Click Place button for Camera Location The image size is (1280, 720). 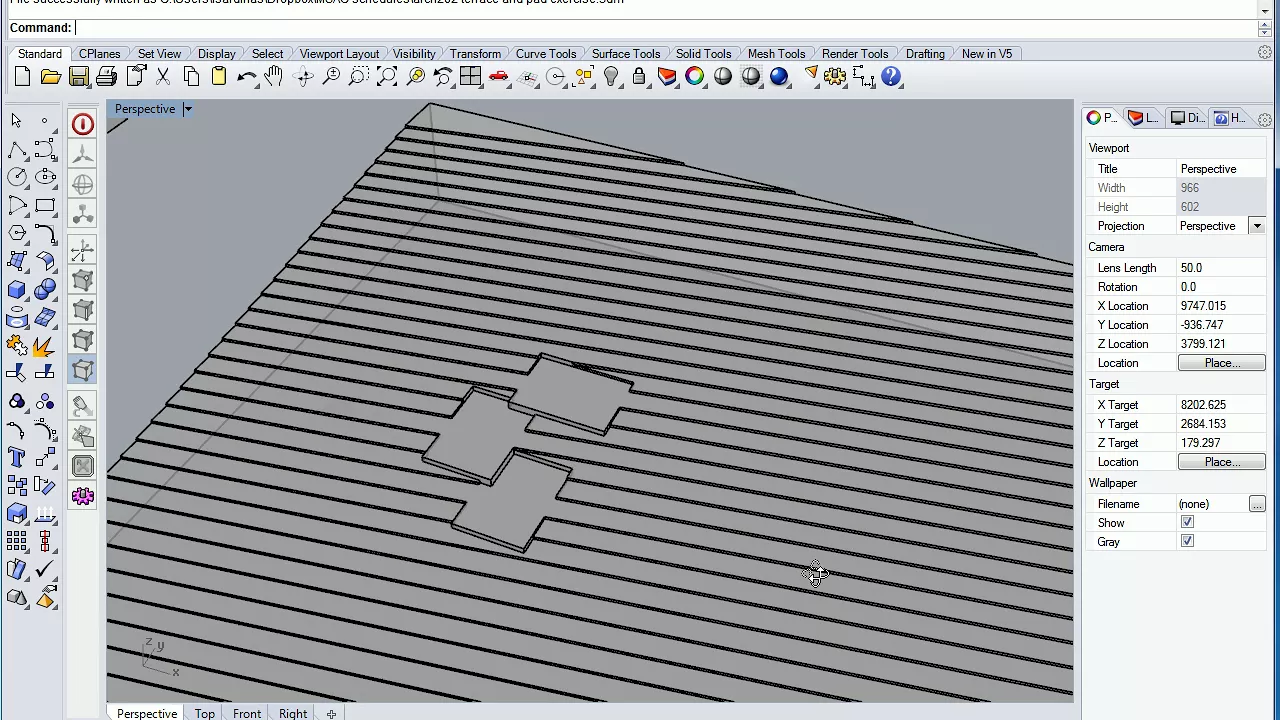pos(1222,363)
